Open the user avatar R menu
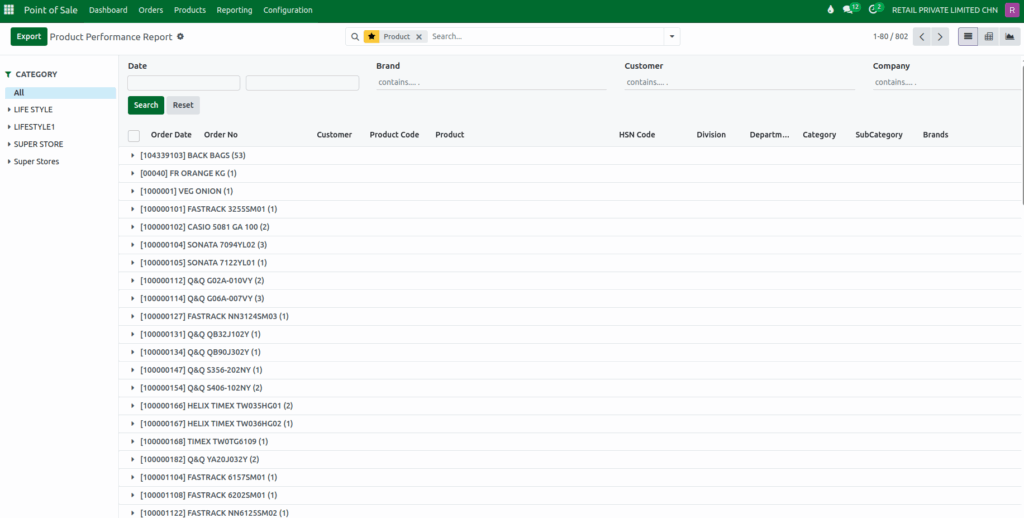Screen dimensions: 1024x518 point(1012,10)
